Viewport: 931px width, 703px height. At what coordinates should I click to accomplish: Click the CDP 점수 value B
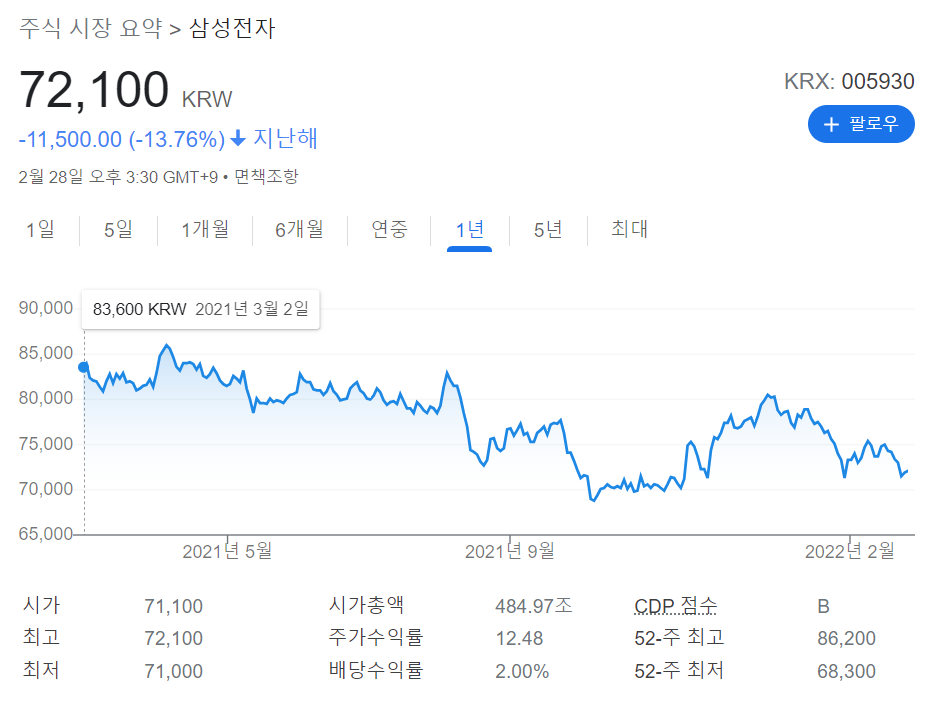[823, 606]
